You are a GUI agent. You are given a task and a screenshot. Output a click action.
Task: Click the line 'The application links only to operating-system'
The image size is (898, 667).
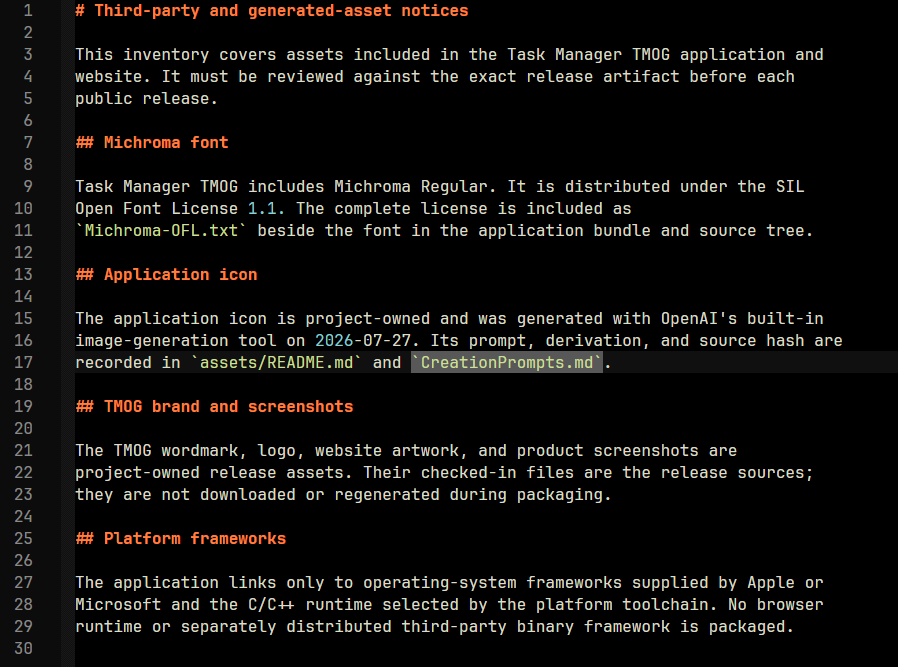tap(450, 583)
